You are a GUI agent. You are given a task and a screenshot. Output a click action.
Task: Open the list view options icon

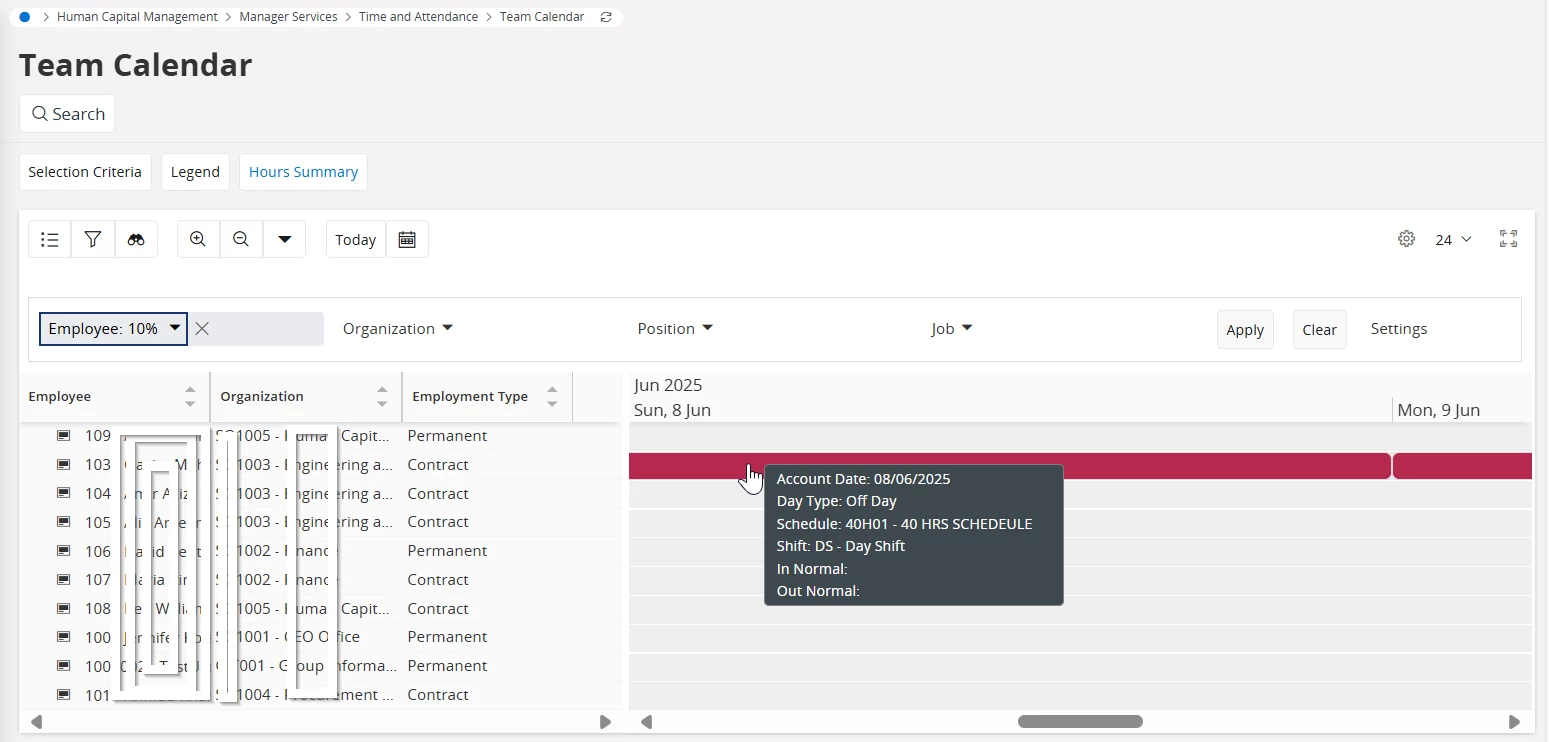pyautogui.click(x=50, y=239)
